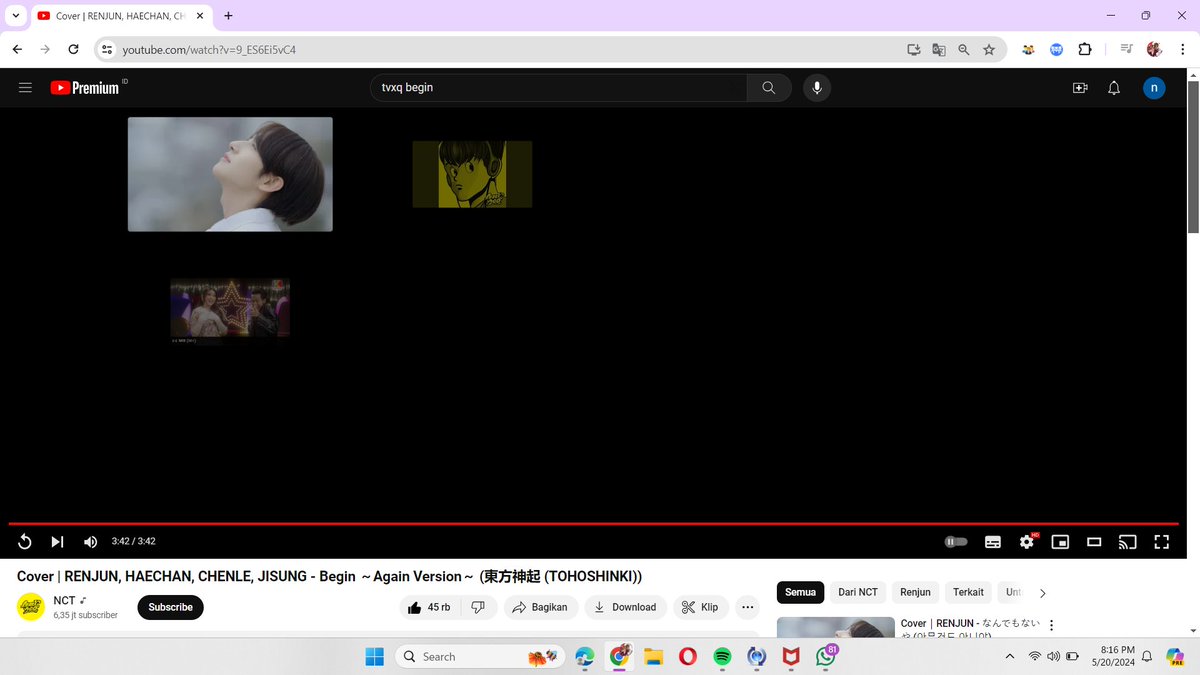
Task: Open end-screen video with boy looking up
Action: [230, 174]
